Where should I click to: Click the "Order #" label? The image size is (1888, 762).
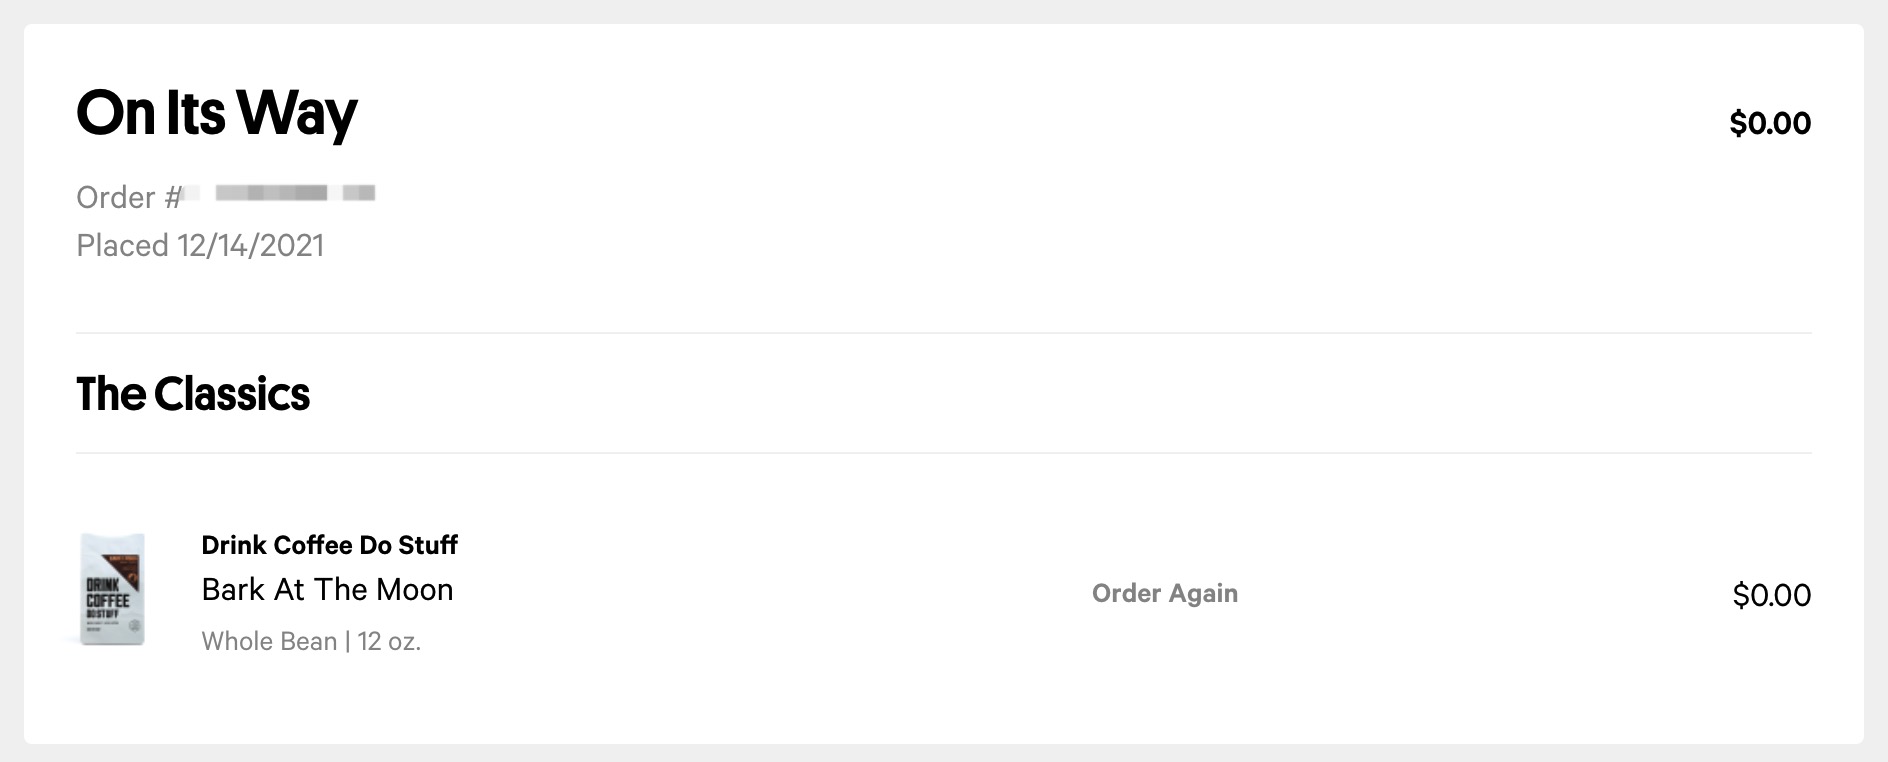(128, 197)
